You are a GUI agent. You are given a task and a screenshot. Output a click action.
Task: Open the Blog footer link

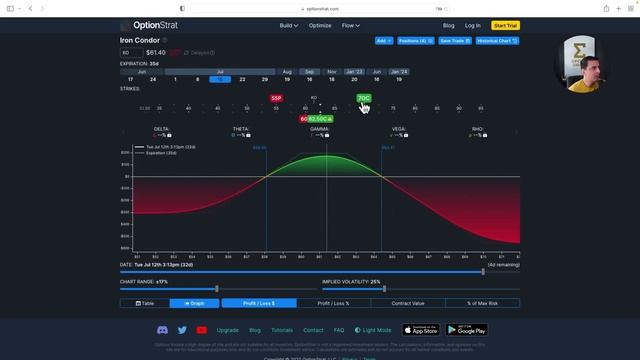tap(255, 330)
